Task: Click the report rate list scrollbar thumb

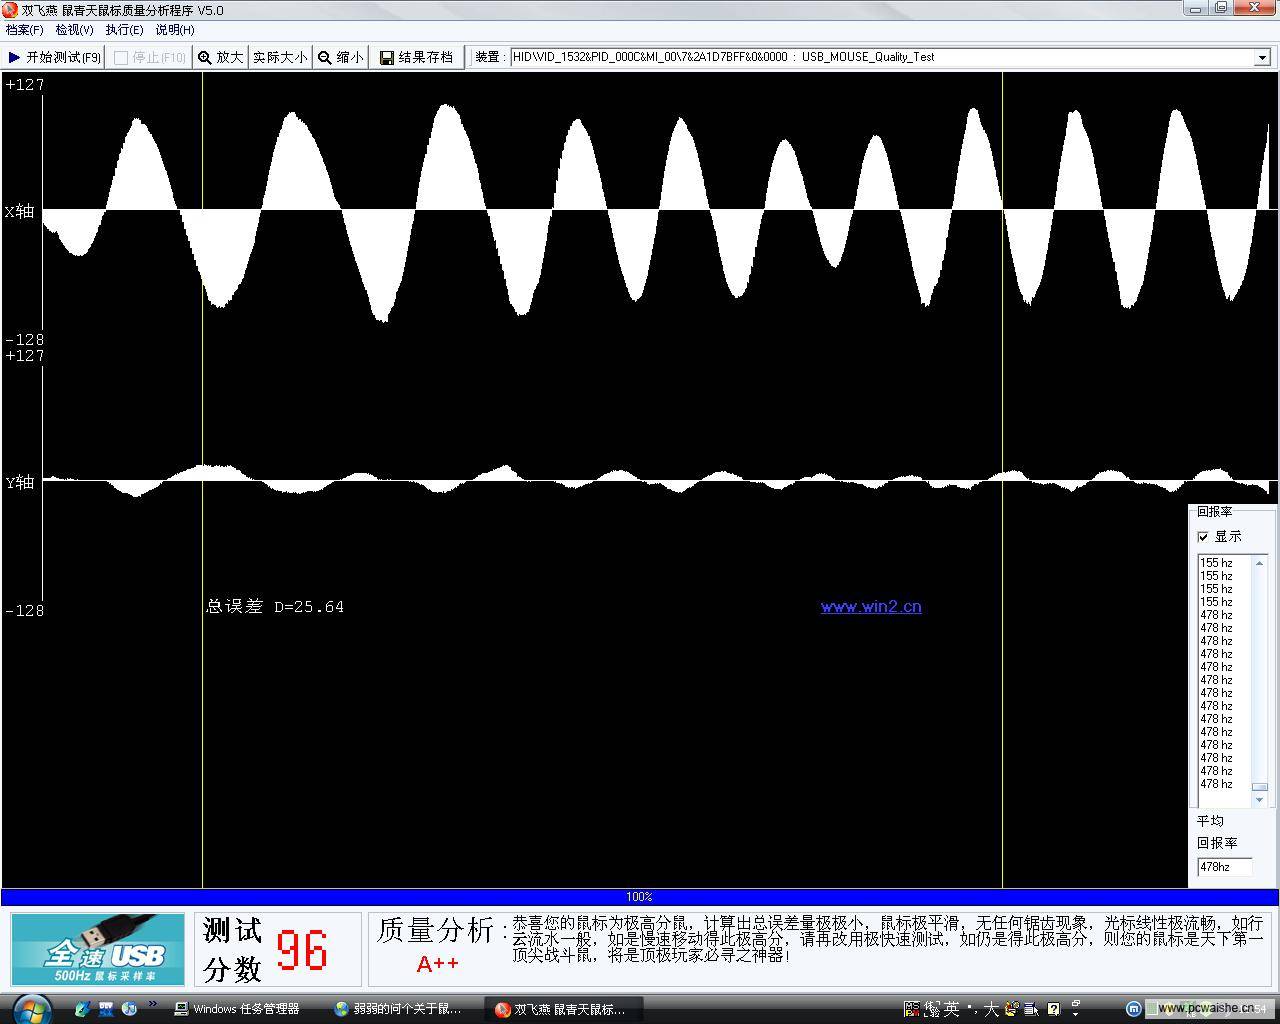Action: pyautogui.click(x=1260, y=787)
